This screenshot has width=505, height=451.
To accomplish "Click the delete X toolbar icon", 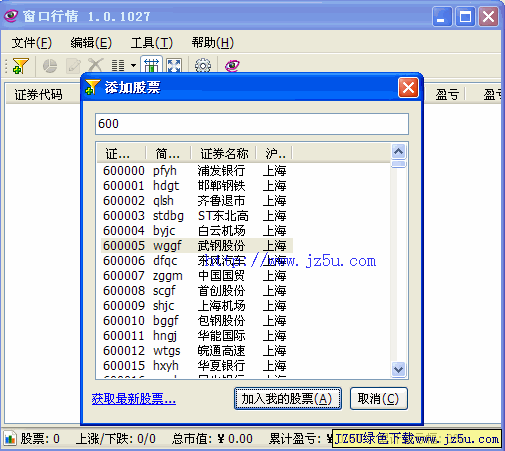I will tap(95, 66).
